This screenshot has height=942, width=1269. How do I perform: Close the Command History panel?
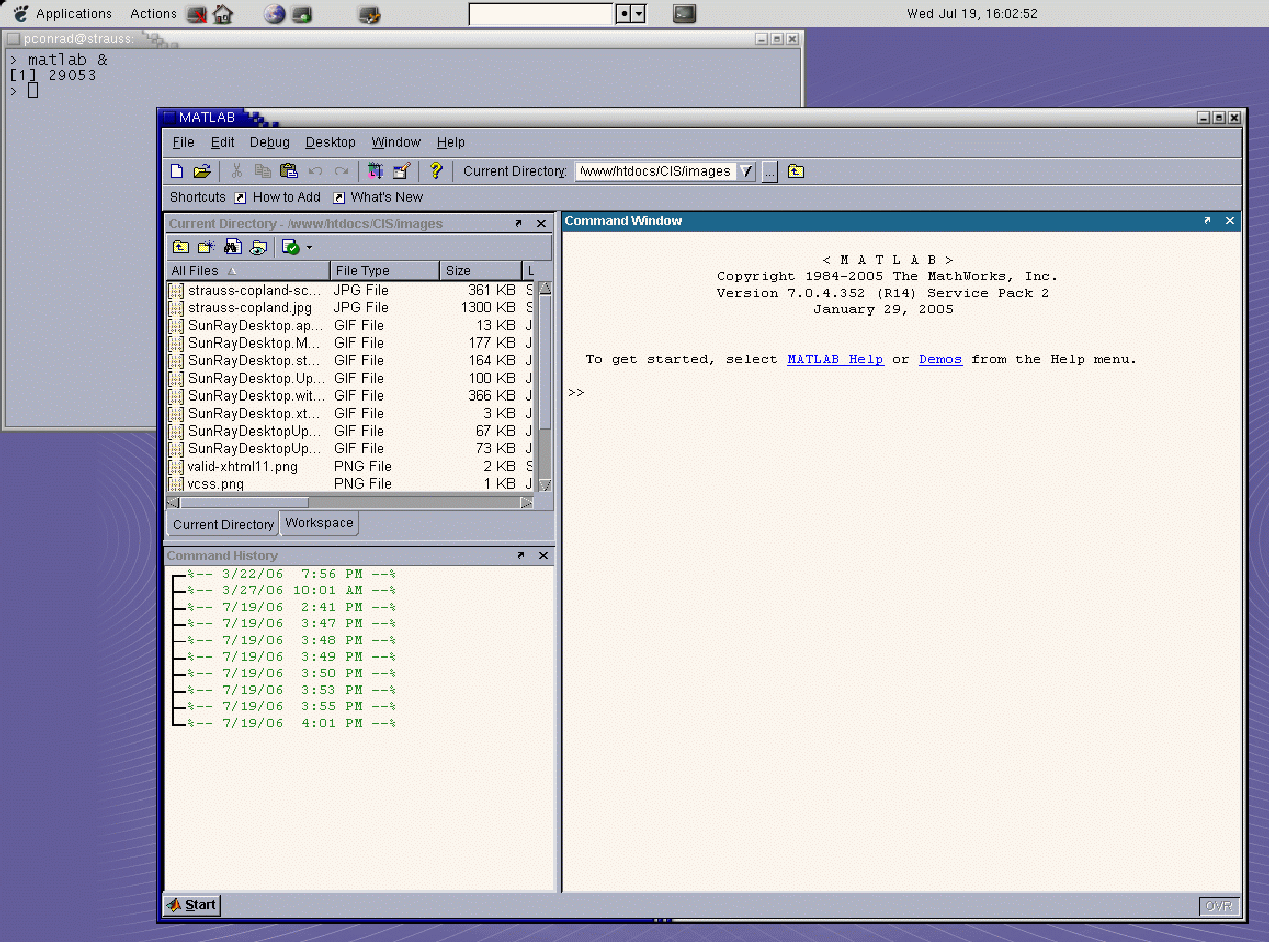543,555
